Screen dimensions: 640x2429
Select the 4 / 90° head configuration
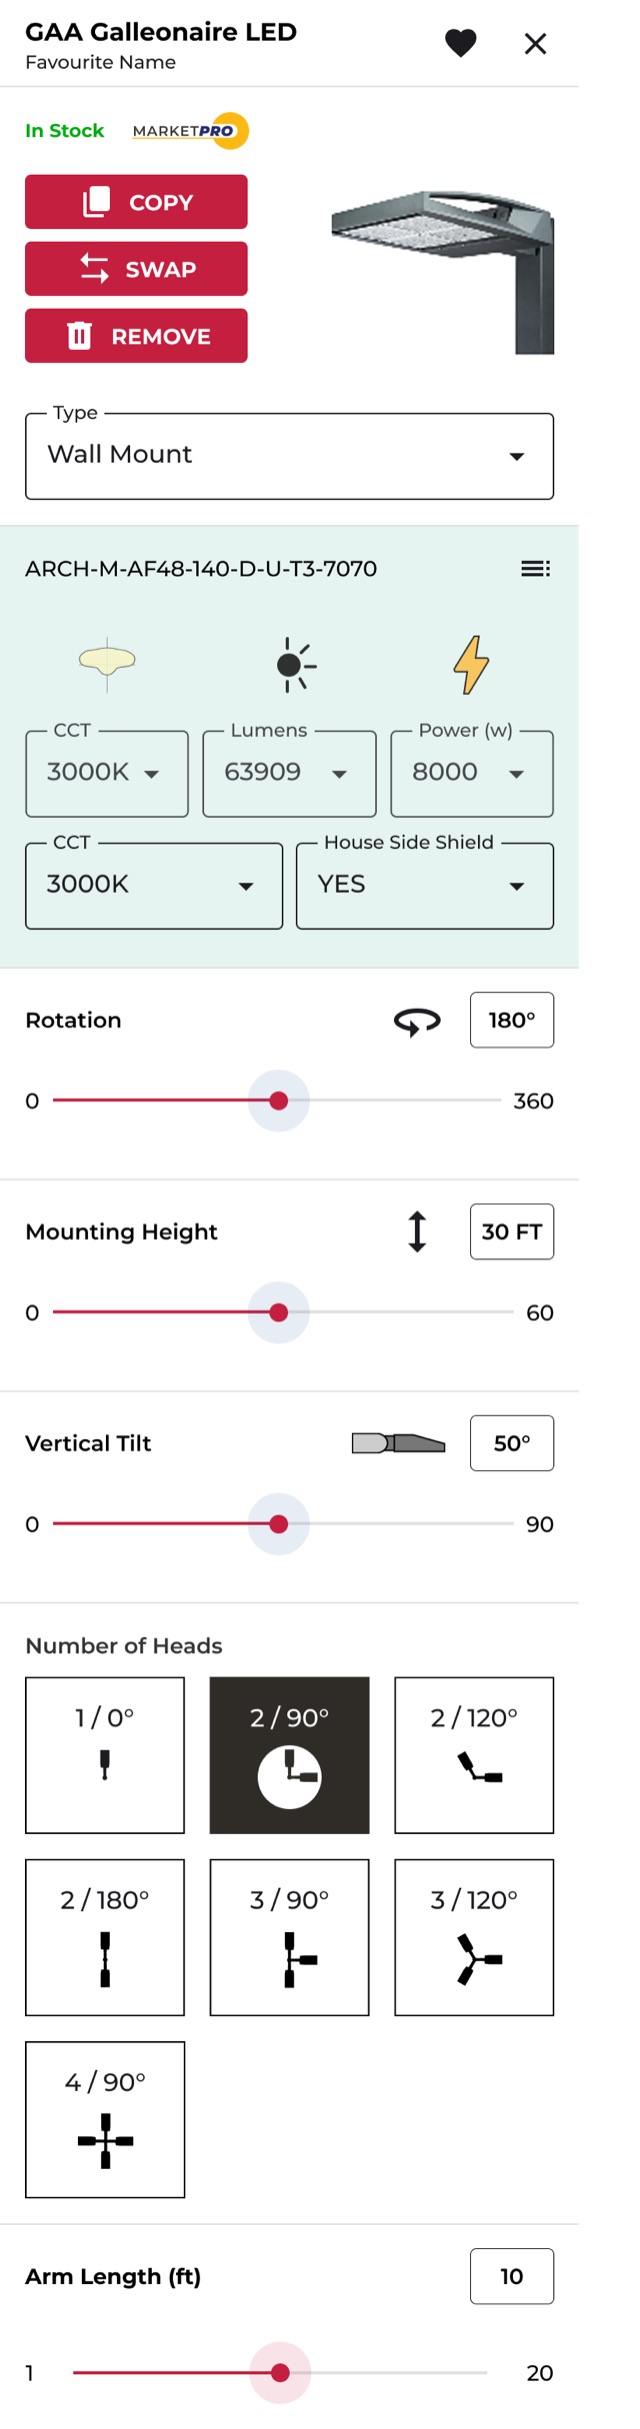tap(105, 2119)
